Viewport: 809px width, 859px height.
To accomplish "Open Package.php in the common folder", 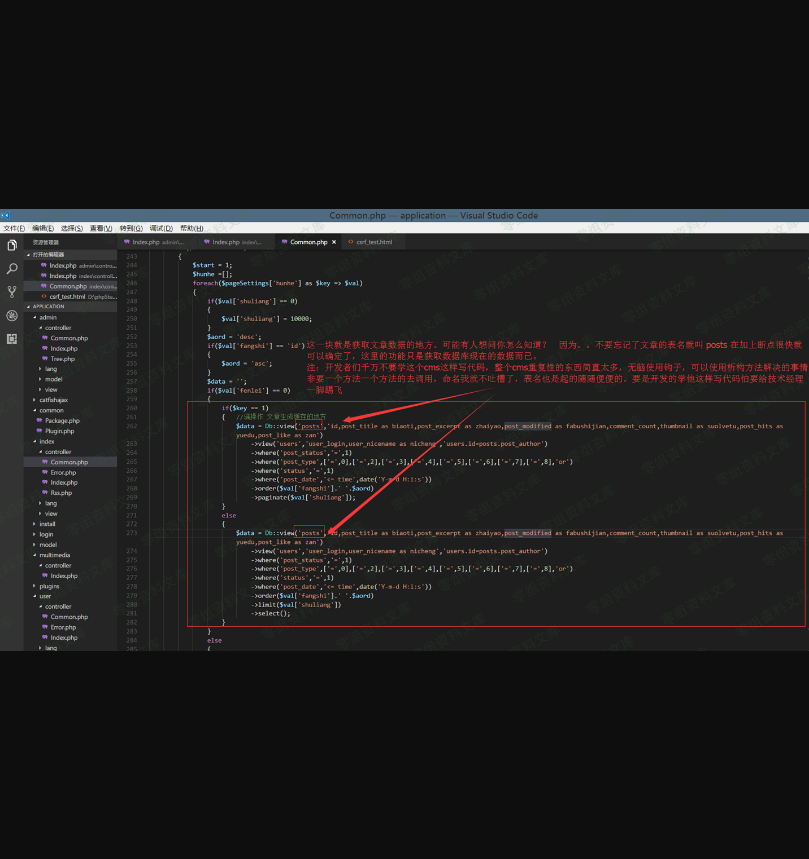I will 62,421.
